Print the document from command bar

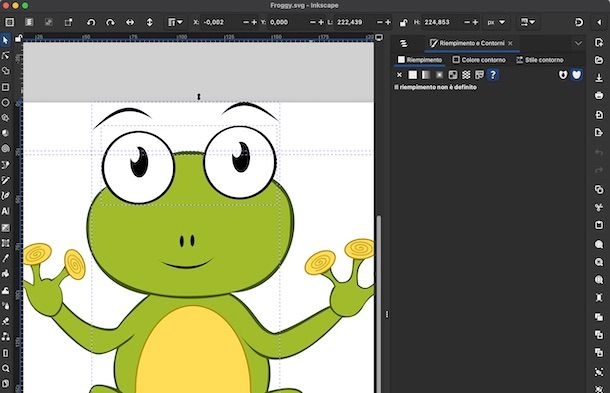pos(599,95)
